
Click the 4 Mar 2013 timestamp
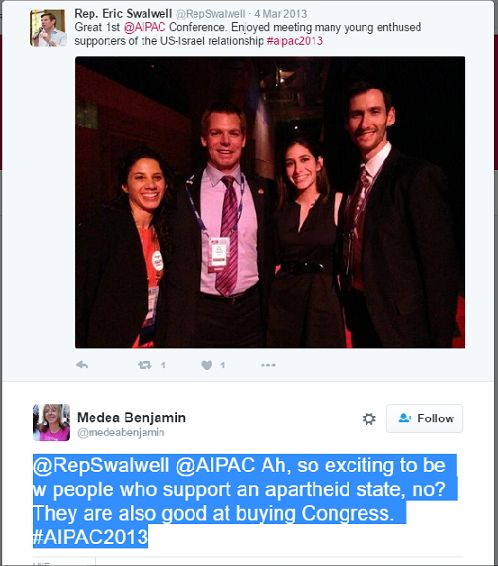tap(281, 14)
